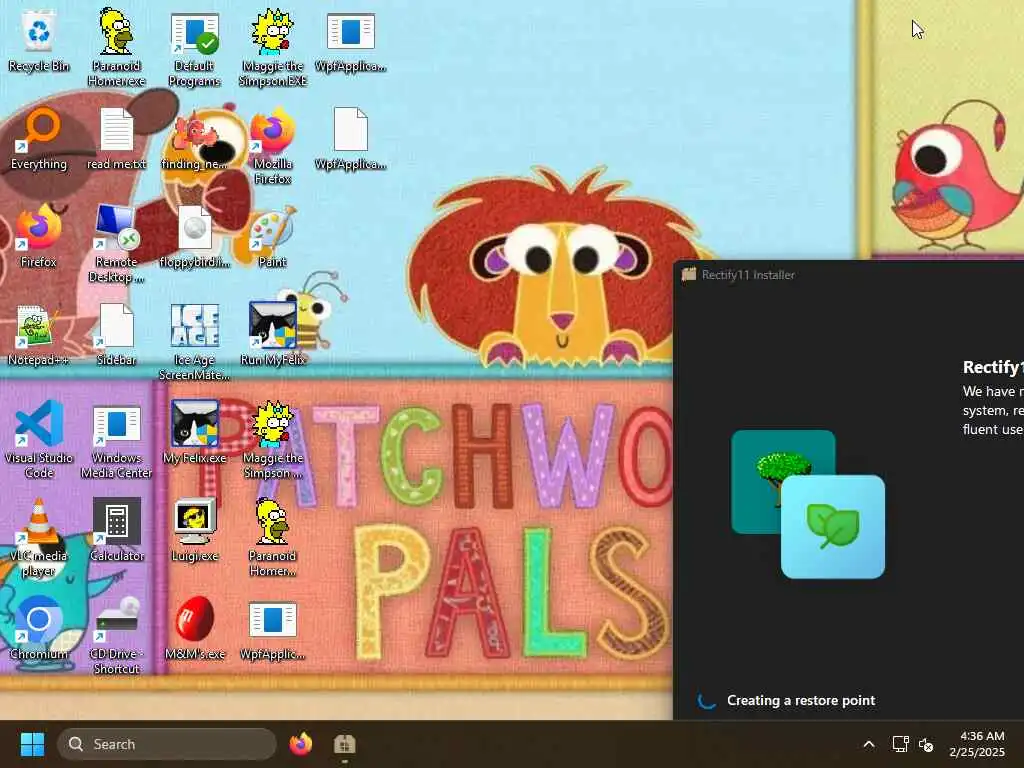Open the Recycle Bin desktop icon

[39, 40]
